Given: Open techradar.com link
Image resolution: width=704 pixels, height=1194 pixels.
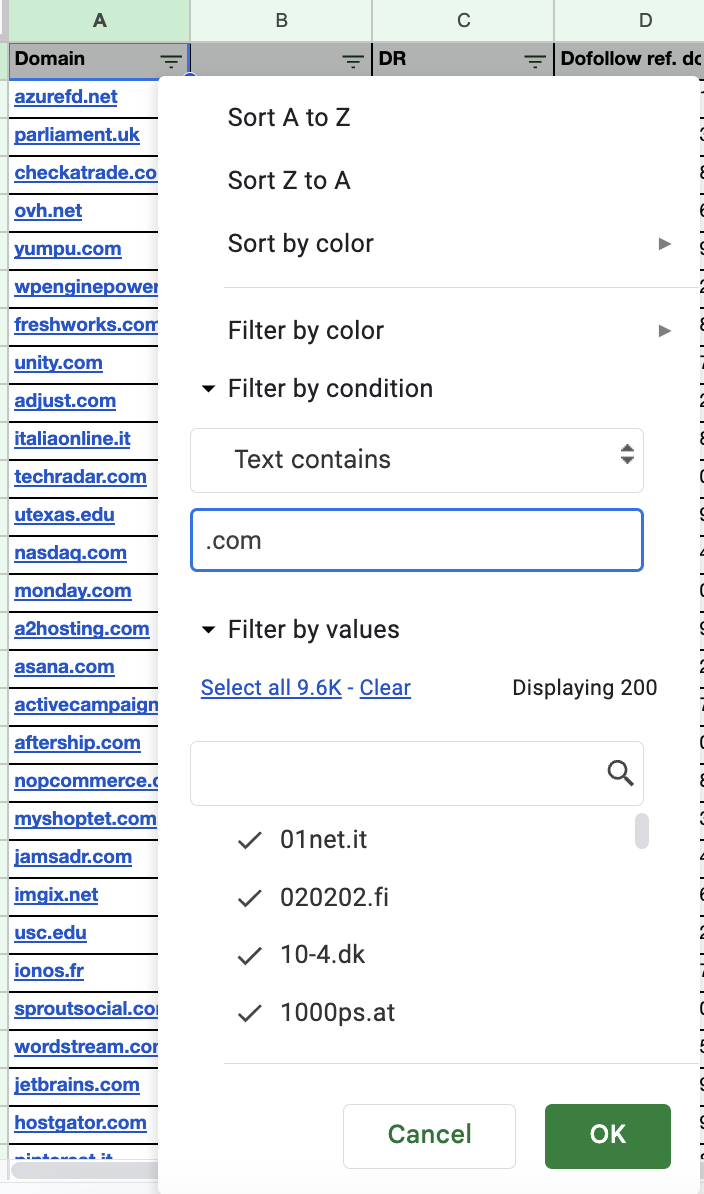Looking at the screenshot, I should click(x=81, y=477).
